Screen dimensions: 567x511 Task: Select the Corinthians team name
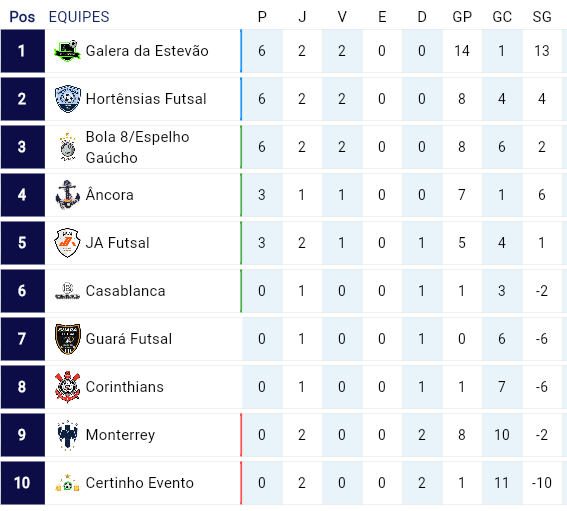pyautogui.click(x=125, y=387)
